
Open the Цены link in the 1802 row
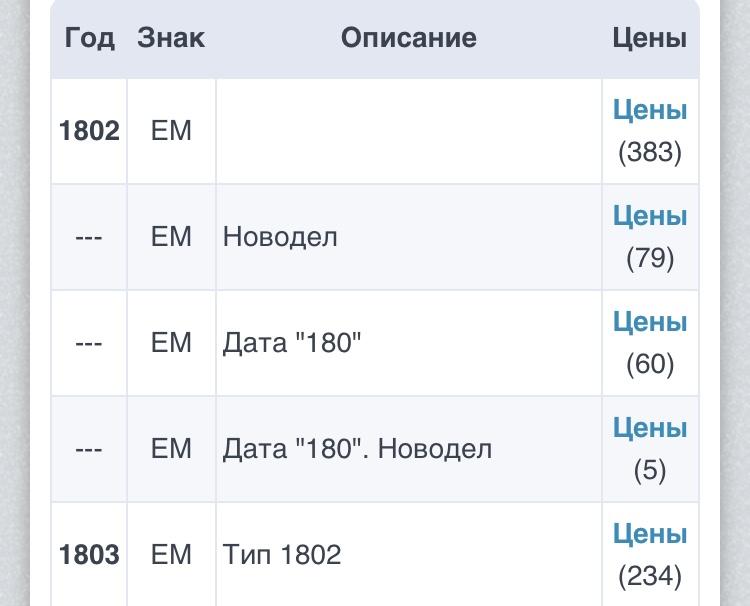(x=650, y=110)
